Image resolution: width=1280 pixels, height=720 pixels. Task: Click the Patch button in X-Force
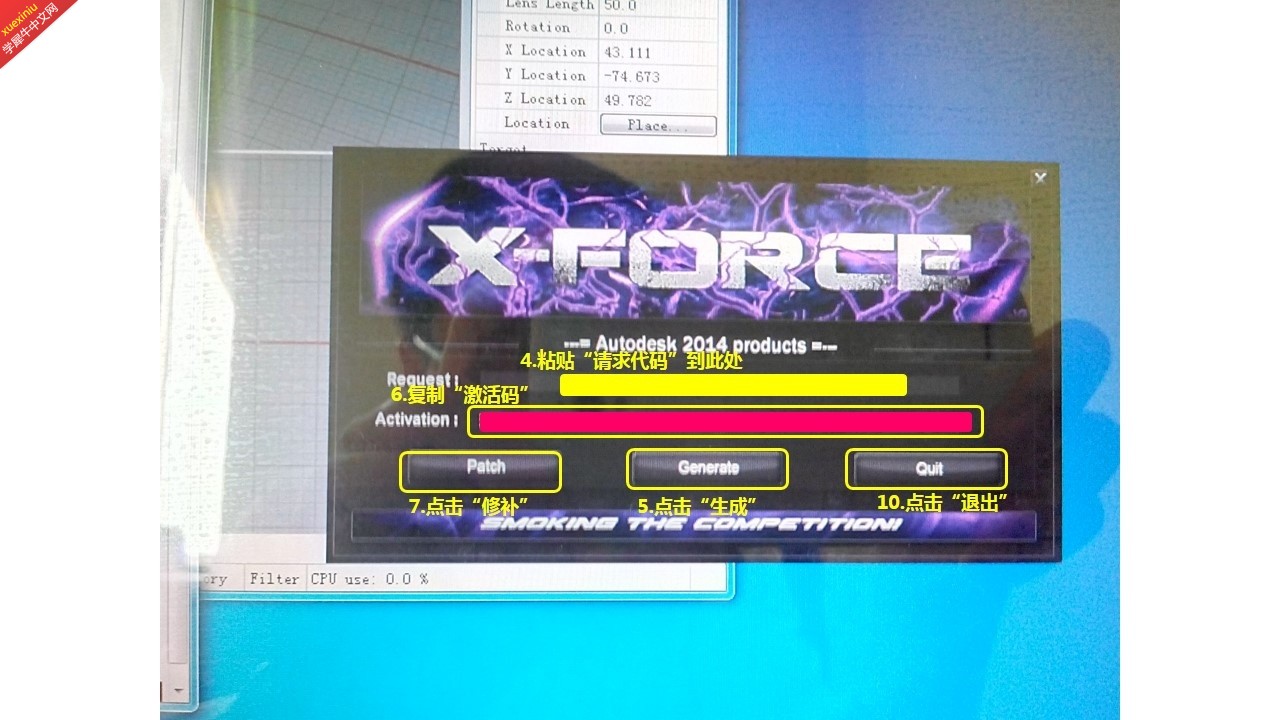click(x=481, y=470)
